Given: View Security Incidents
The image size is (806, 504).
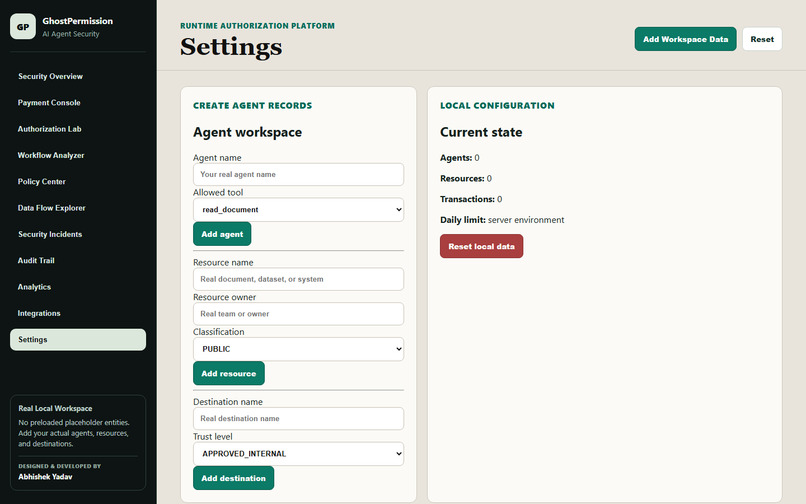Looking at the screenshot, I should (50, 234).
